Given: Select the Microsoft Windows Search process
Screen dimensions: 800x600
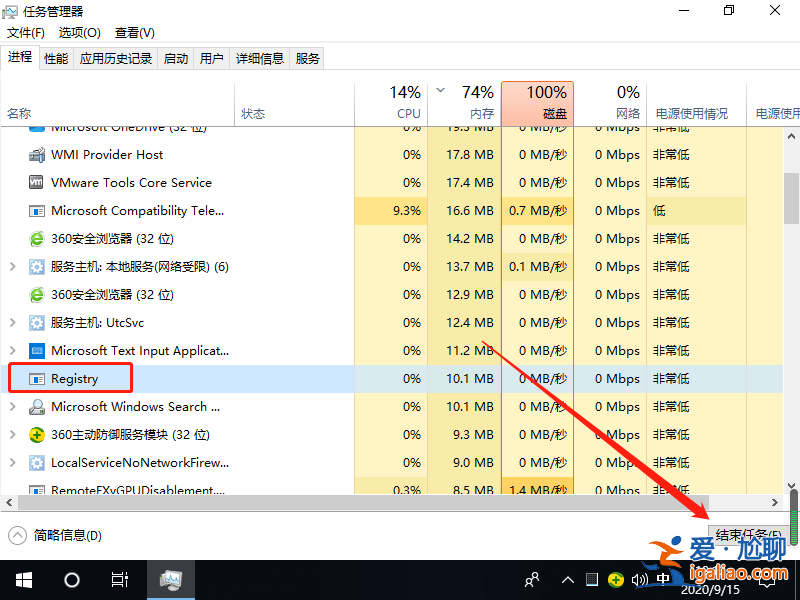Looking at the screenshot, I should 134,406.
